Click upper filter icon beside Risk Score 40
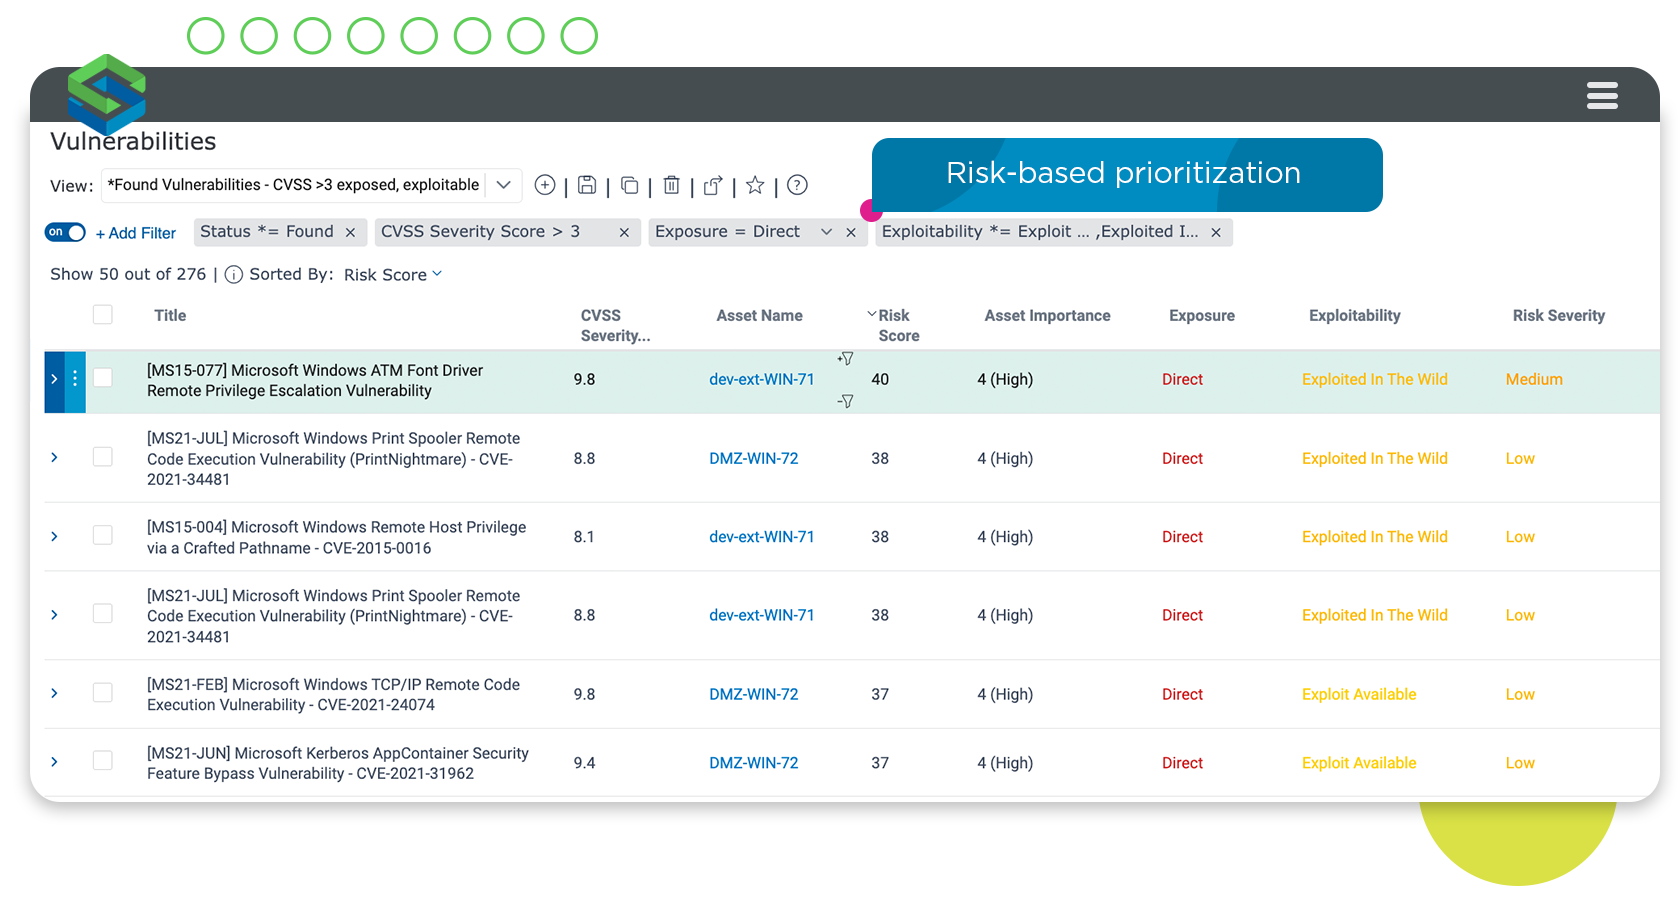Viewport: 1680px width, 902px height. (846, 358)
